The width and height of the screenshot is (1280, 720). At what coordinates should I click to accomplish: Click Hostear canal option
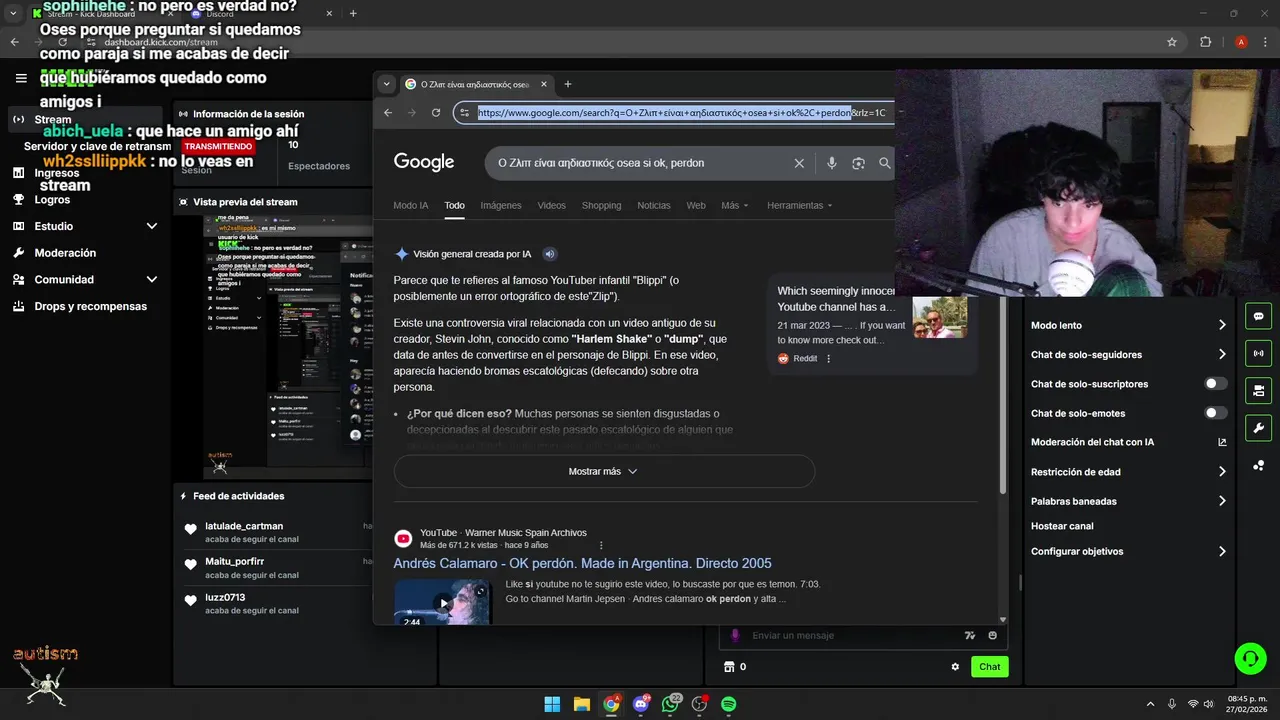[1062, 526]
